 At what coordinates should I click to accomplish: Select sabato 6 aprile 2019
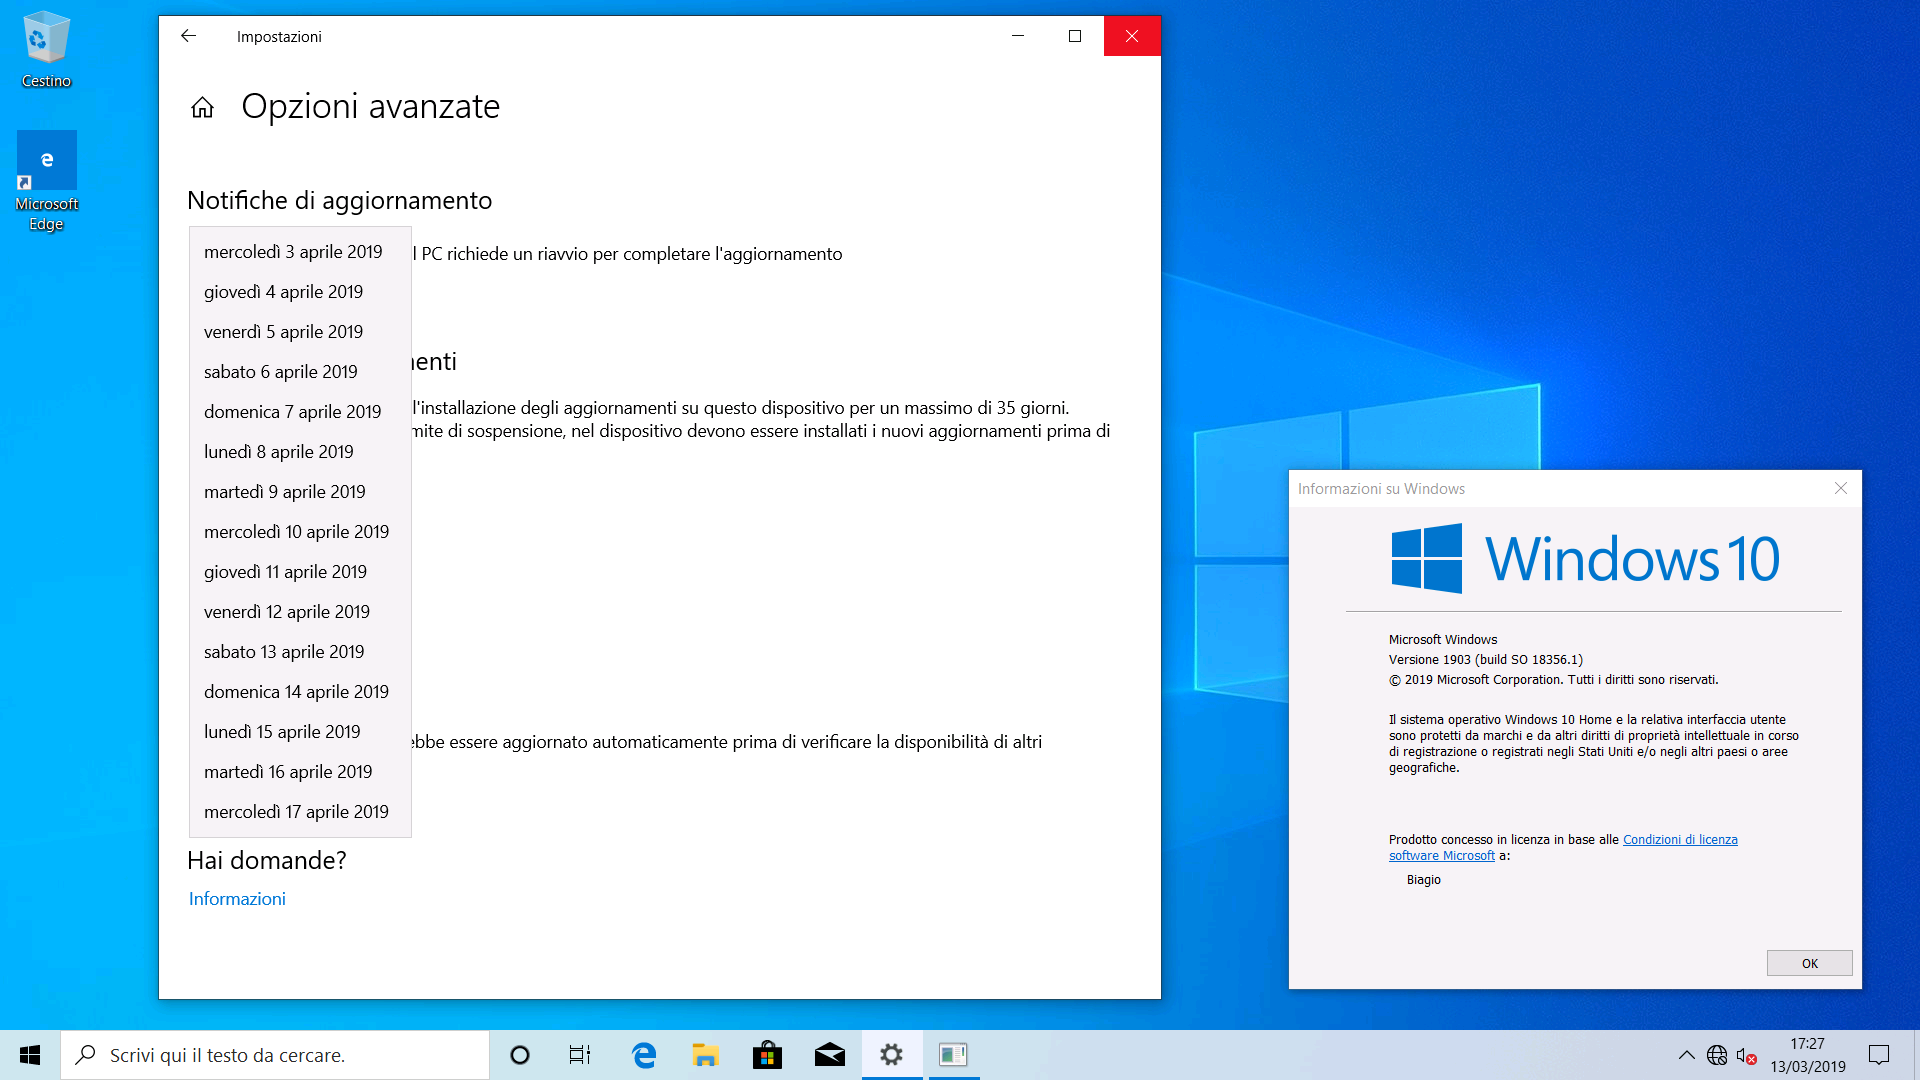[300, 372]
